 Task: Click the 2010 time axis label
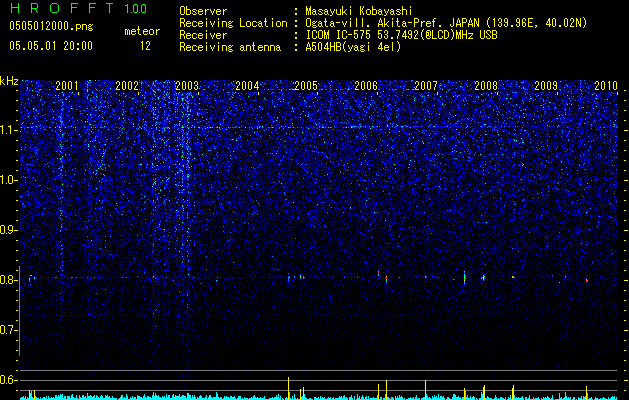[x=606, y=85]
